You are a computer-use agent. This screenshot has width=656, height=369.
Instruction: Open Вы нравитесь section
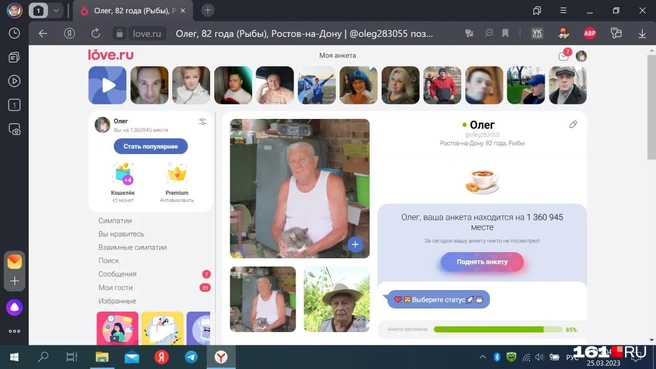point(121,234)
